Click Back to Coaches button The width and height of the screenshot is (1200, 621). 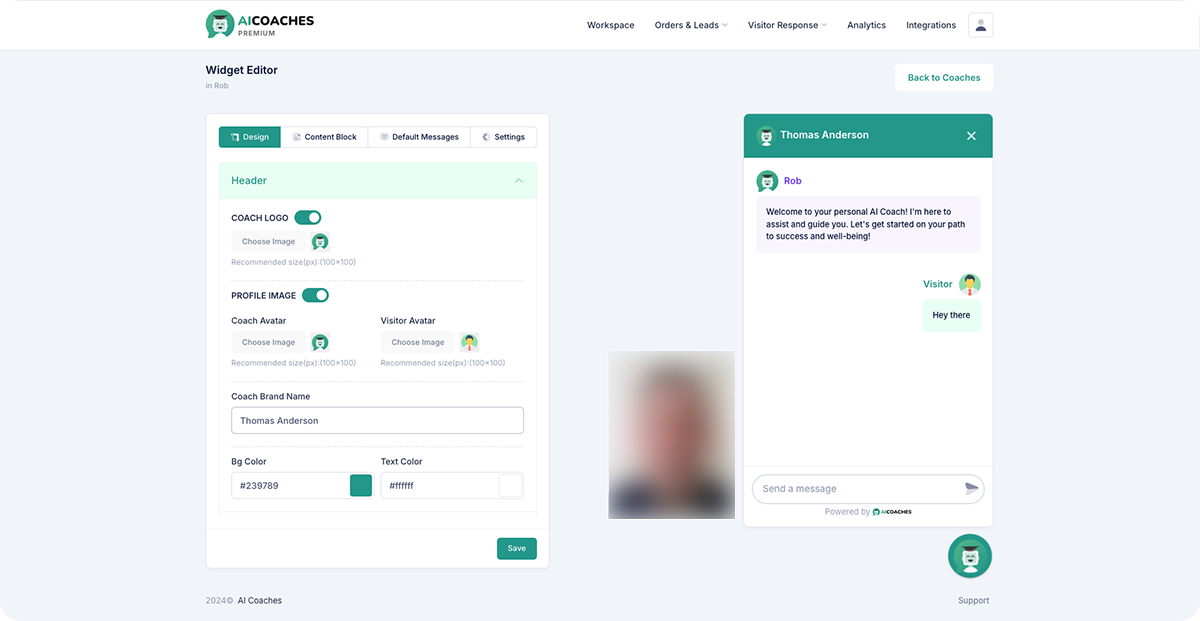pos(943,77)
